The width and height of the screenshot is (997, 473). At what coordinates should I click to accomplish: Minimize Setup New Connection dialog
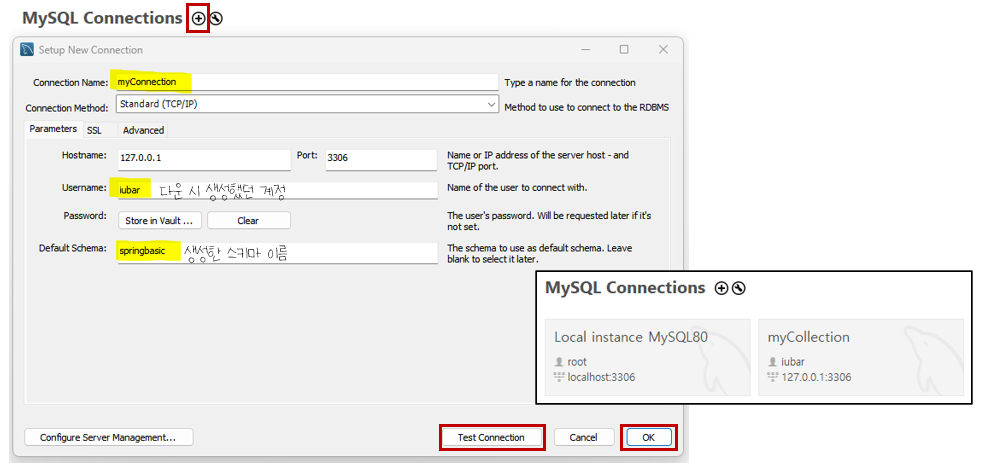[x=586, y=50]
